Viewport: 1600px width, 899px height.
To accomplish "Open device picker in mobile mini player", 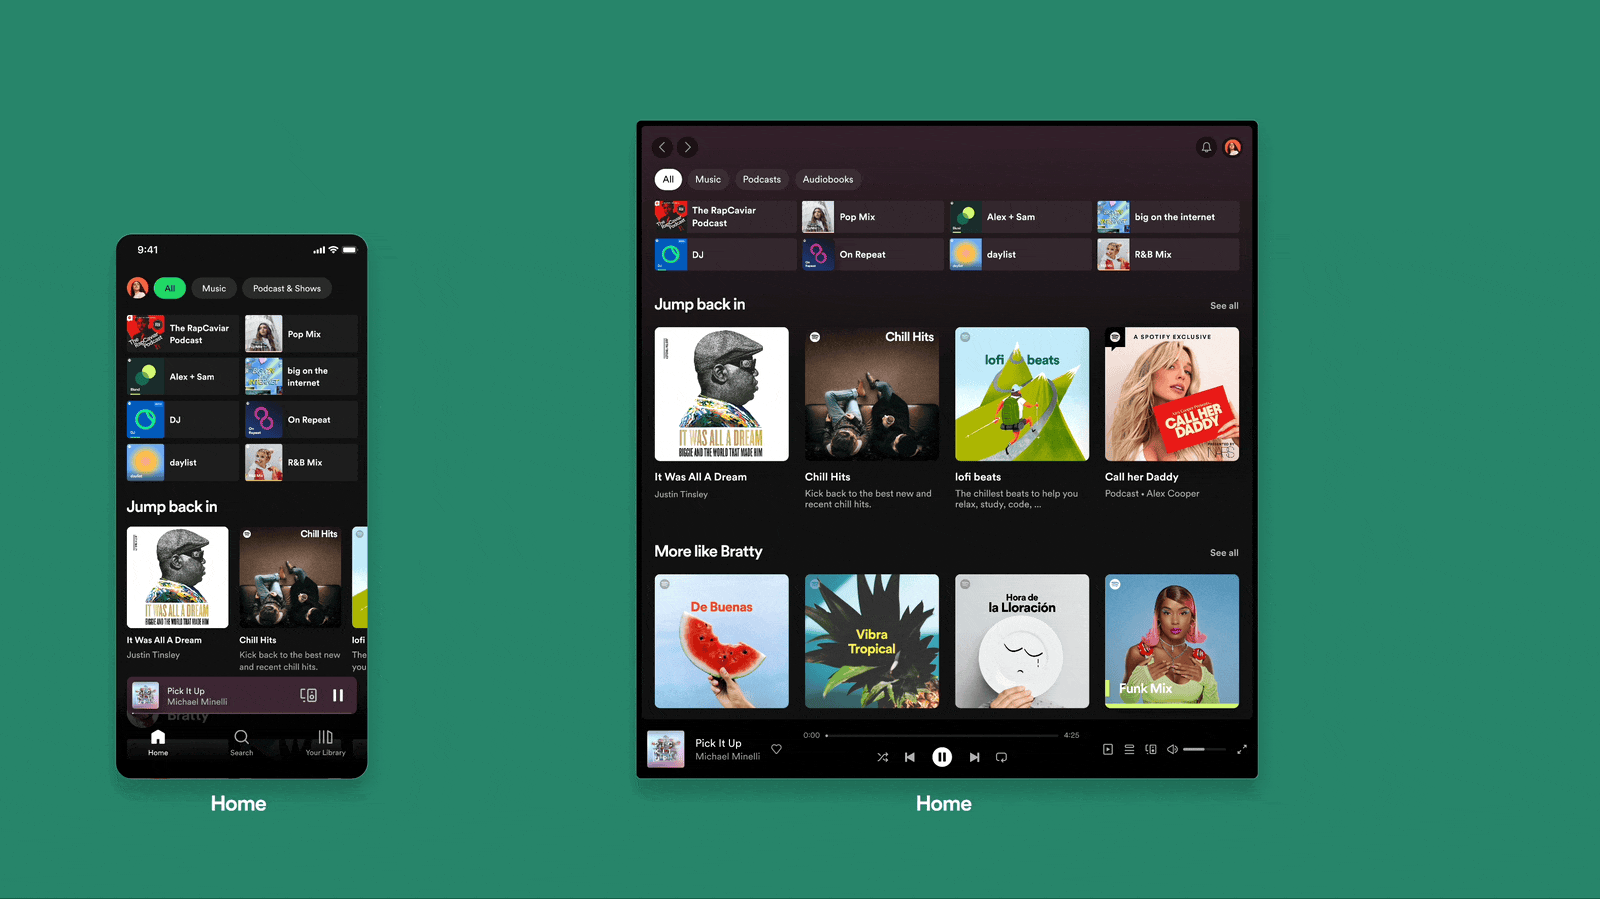I will 309,695.
